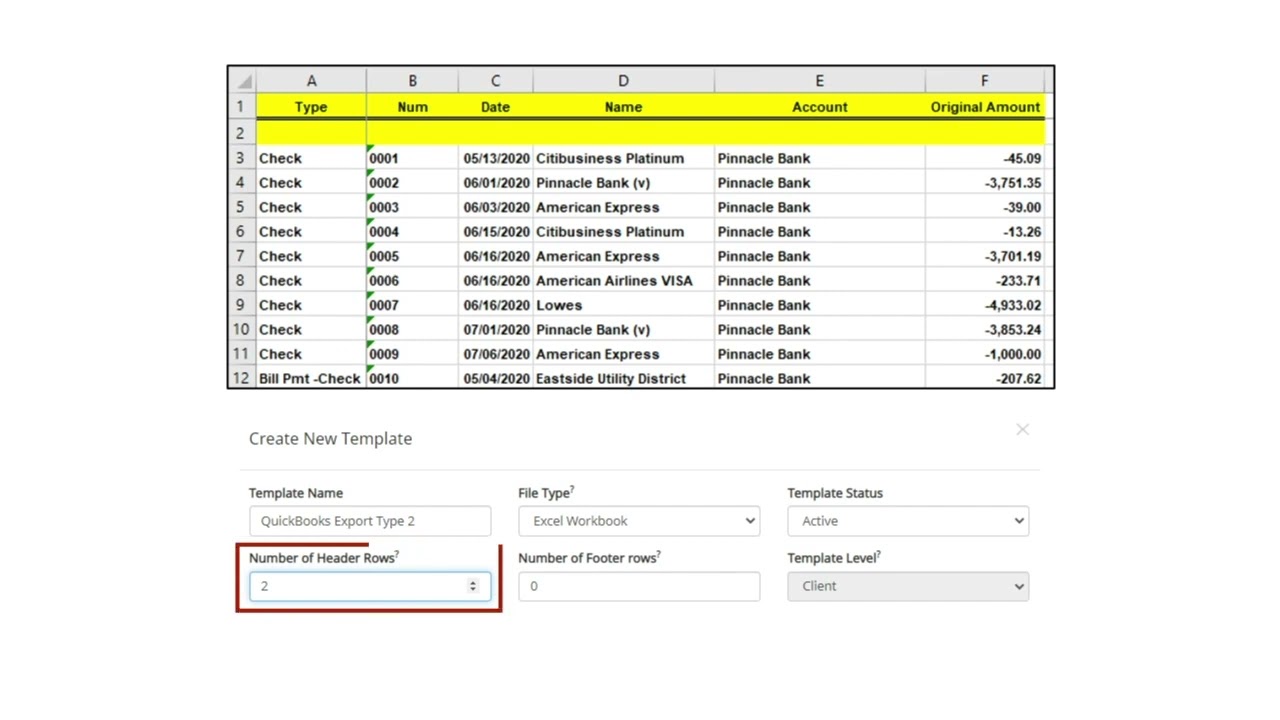Select column C header in spreadsheet
Image resolution: width=1280 pixels, height=720 pixels.
pos(495,81)
